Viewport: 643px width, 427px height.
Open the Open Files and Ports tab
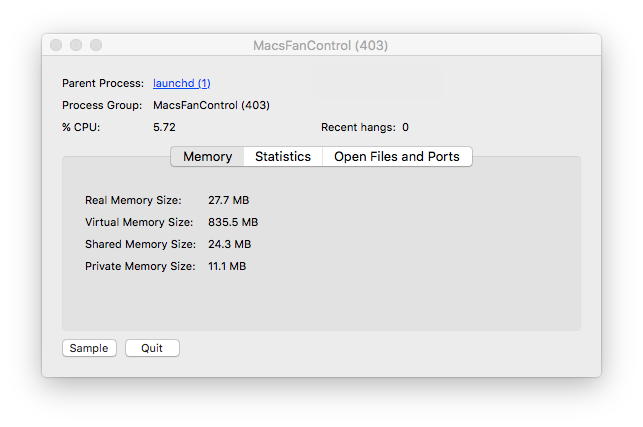coord(397,157)
